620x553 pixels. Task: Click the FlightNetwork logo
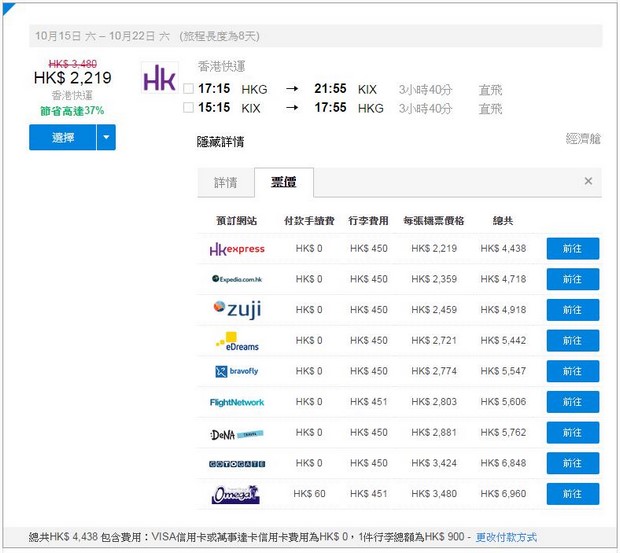(x=237, y=402)
